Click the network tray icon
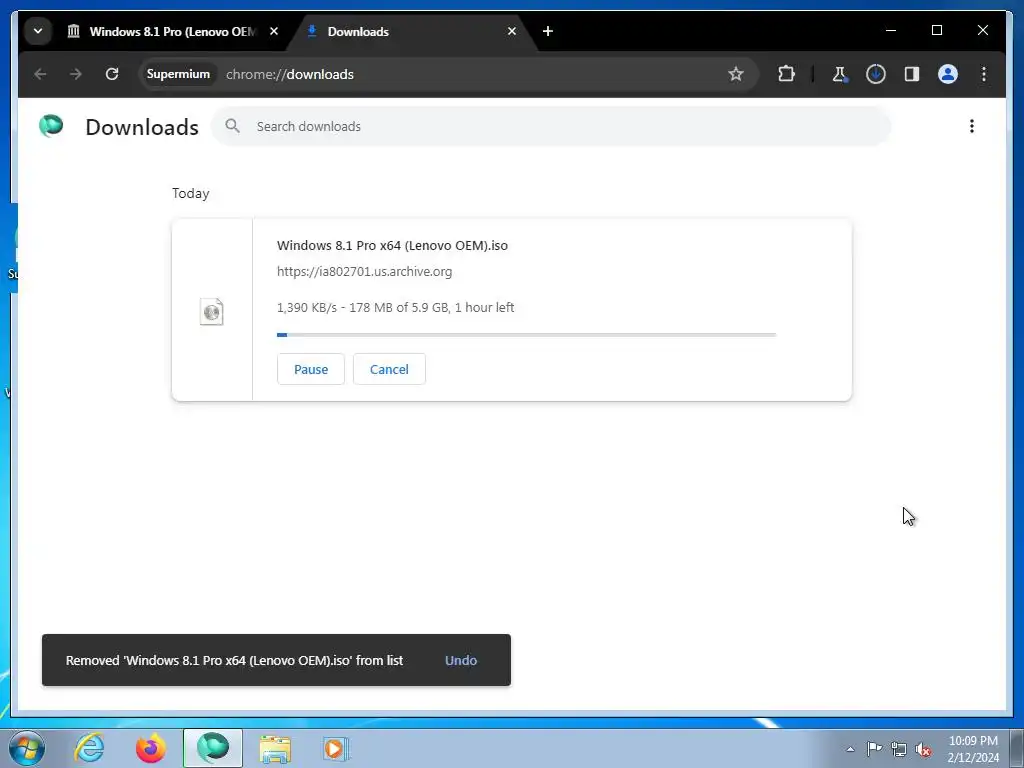 [899, 749]
